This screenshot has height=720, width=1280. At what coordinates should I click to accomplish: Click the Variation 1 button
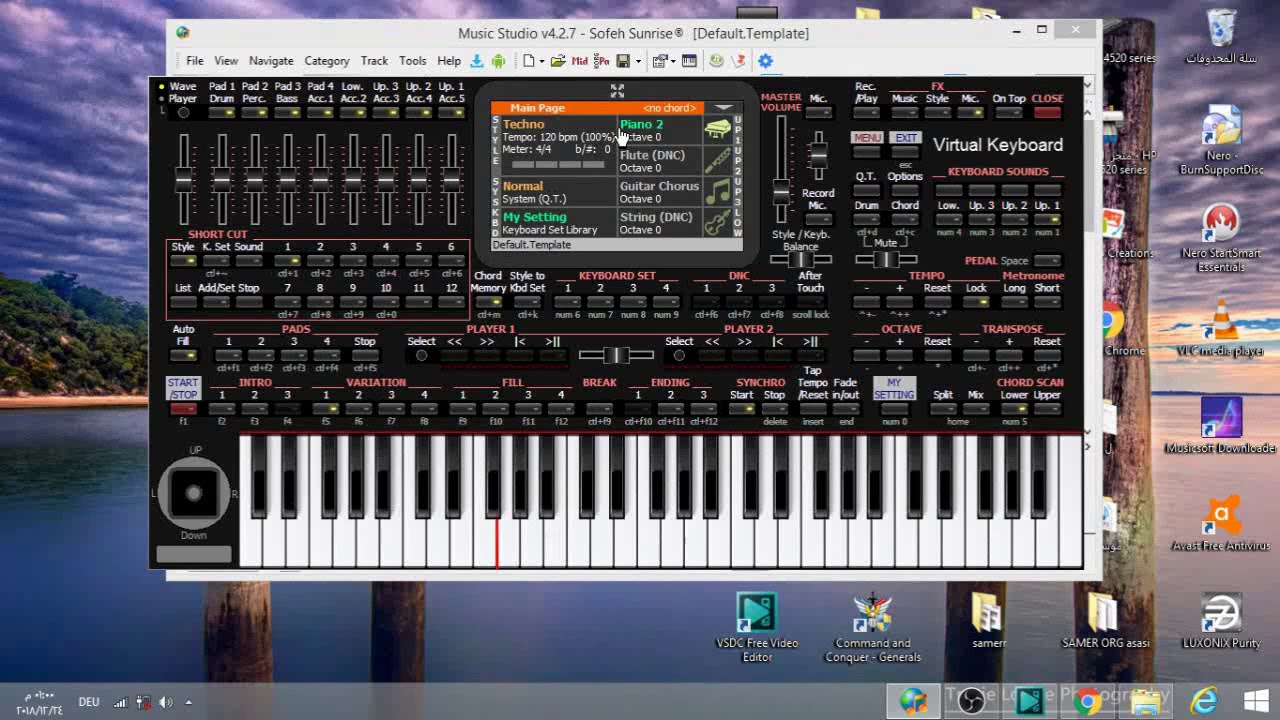325,409
